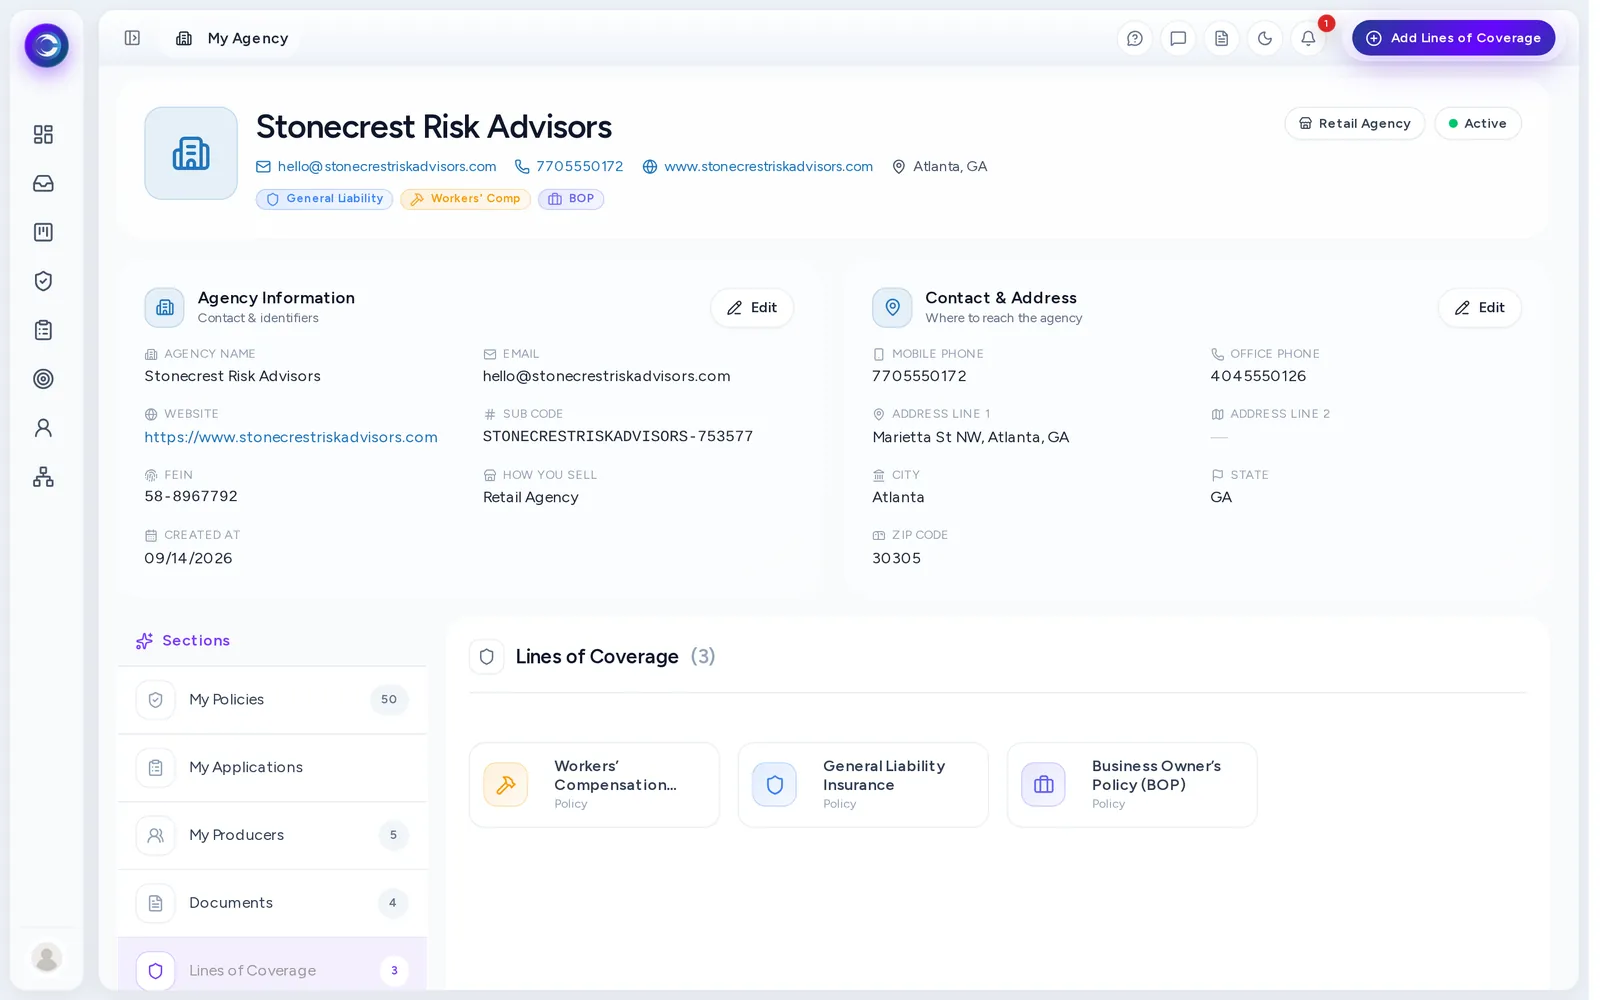Click the General Liability tag chip
The width and height of the screenshot is (1600, 1000).
[324, 199]
